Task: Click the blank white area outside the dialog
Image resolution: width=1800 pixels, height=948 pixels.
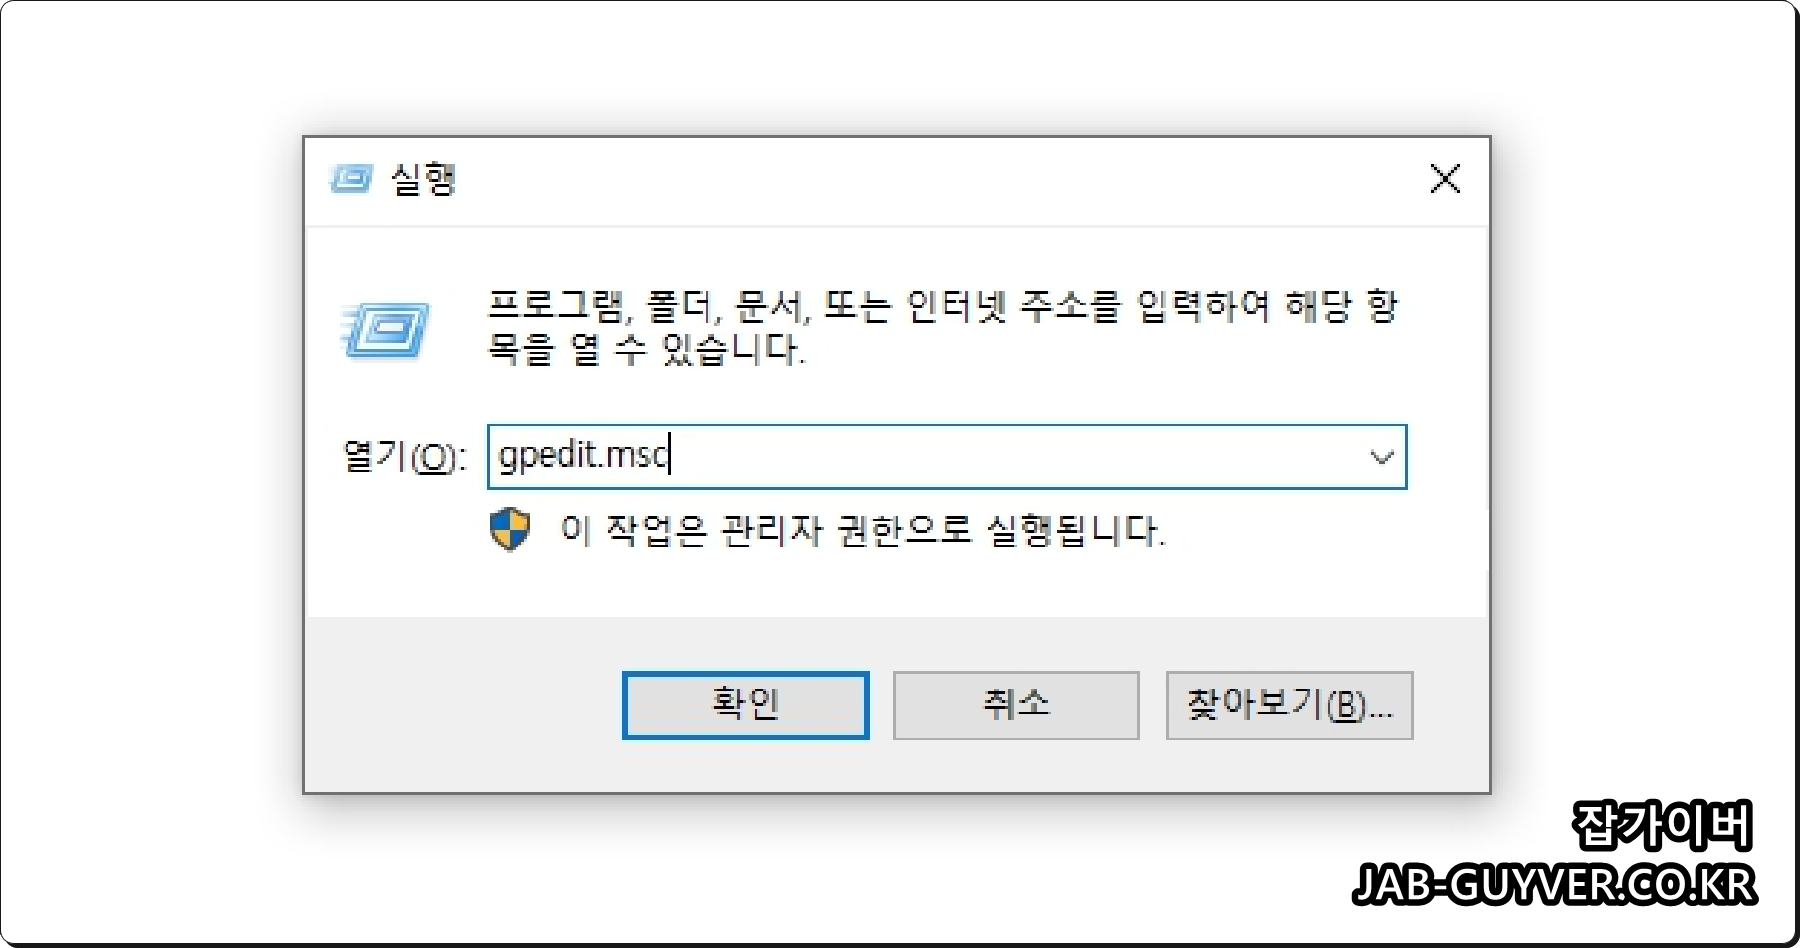Action: (150, 470)
